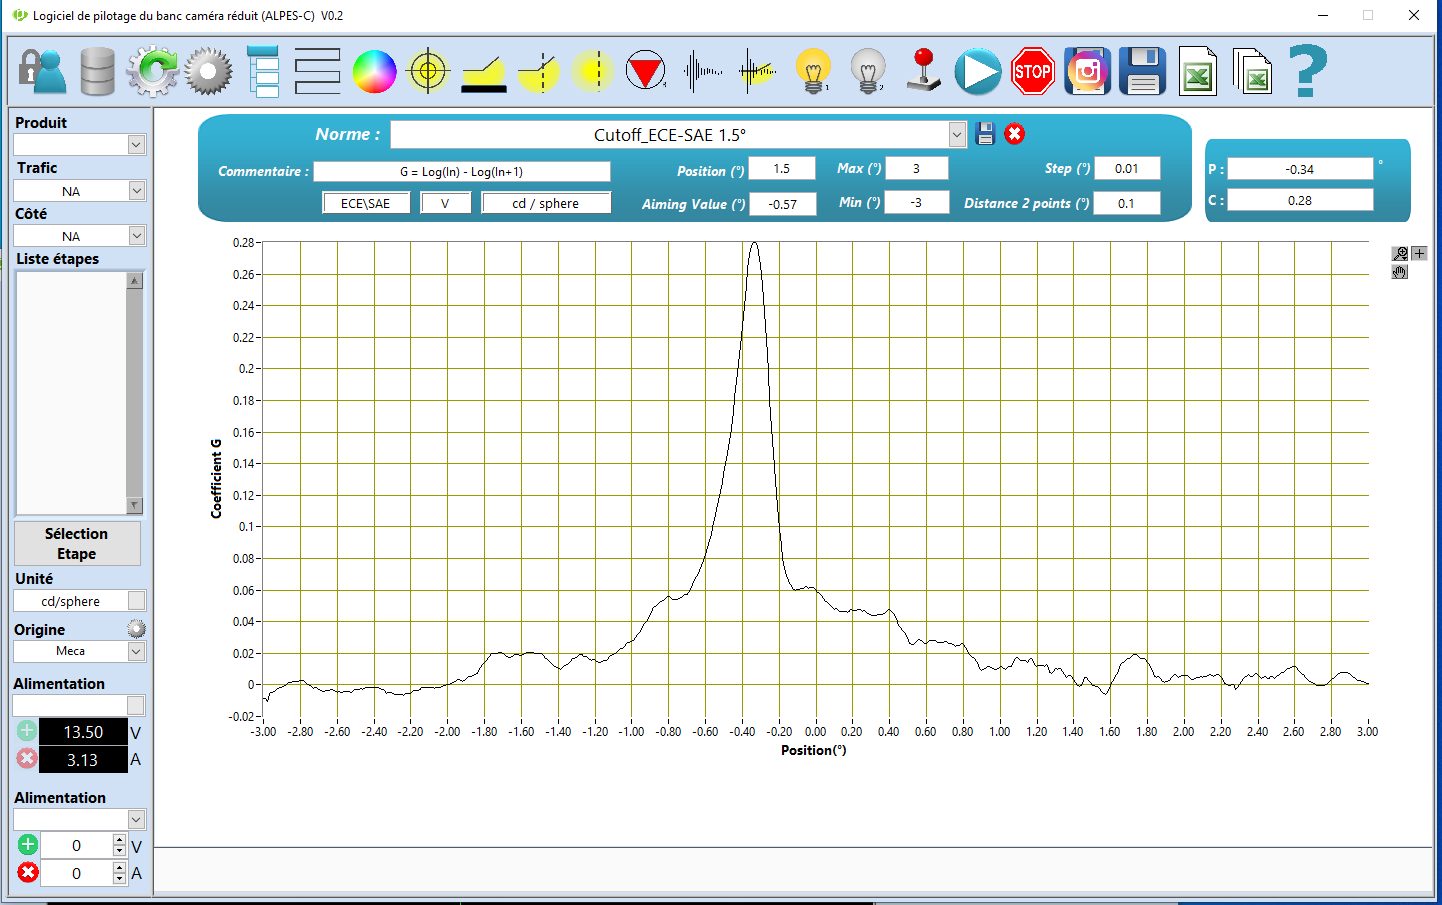The width and height of the screenshot is (1442, 905).
Task: Select the yellow crosshair target tool
Action: coord(428,71)
